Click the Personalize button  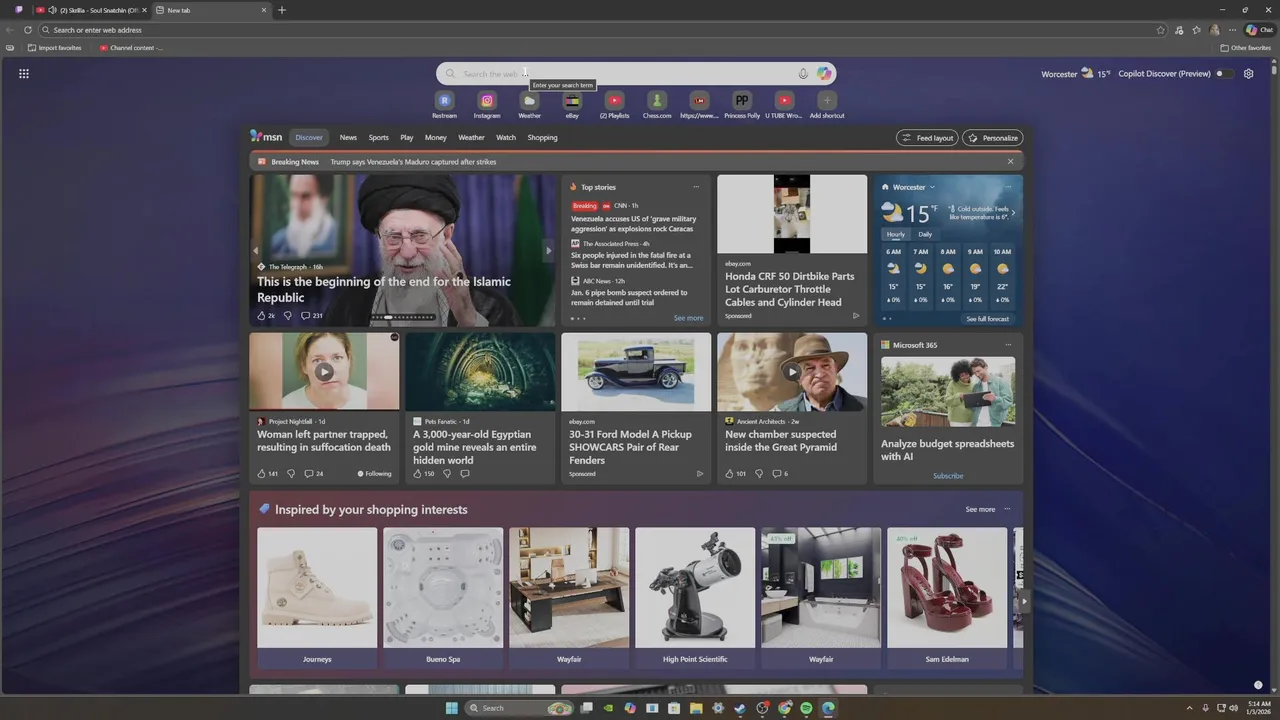point(992,138)
